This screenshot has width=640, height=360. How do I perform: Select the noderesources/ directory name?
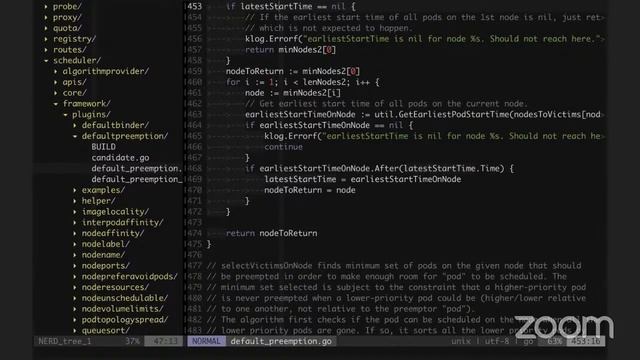point(116,287)
